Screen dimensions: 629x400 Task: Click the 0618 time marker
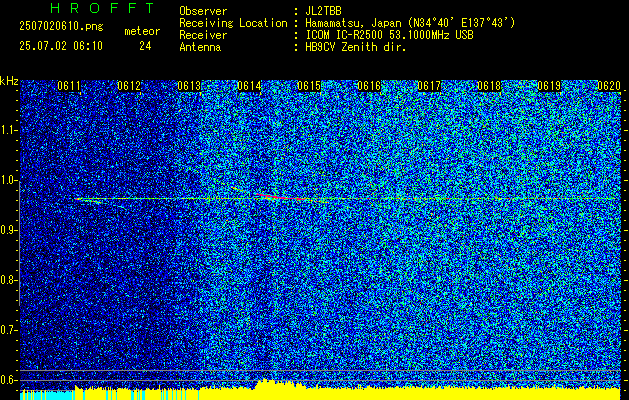pos(489,86)
